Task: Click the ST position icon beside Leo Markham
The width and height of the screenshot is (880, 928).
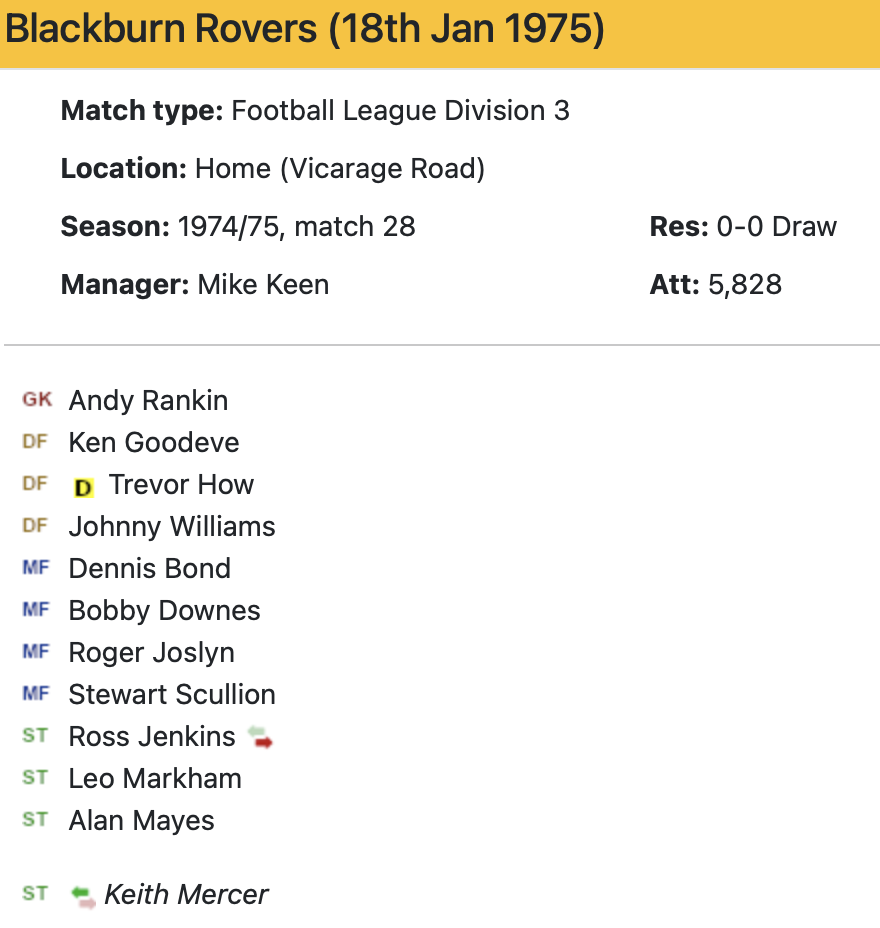Action: click(x=35, y=778)
